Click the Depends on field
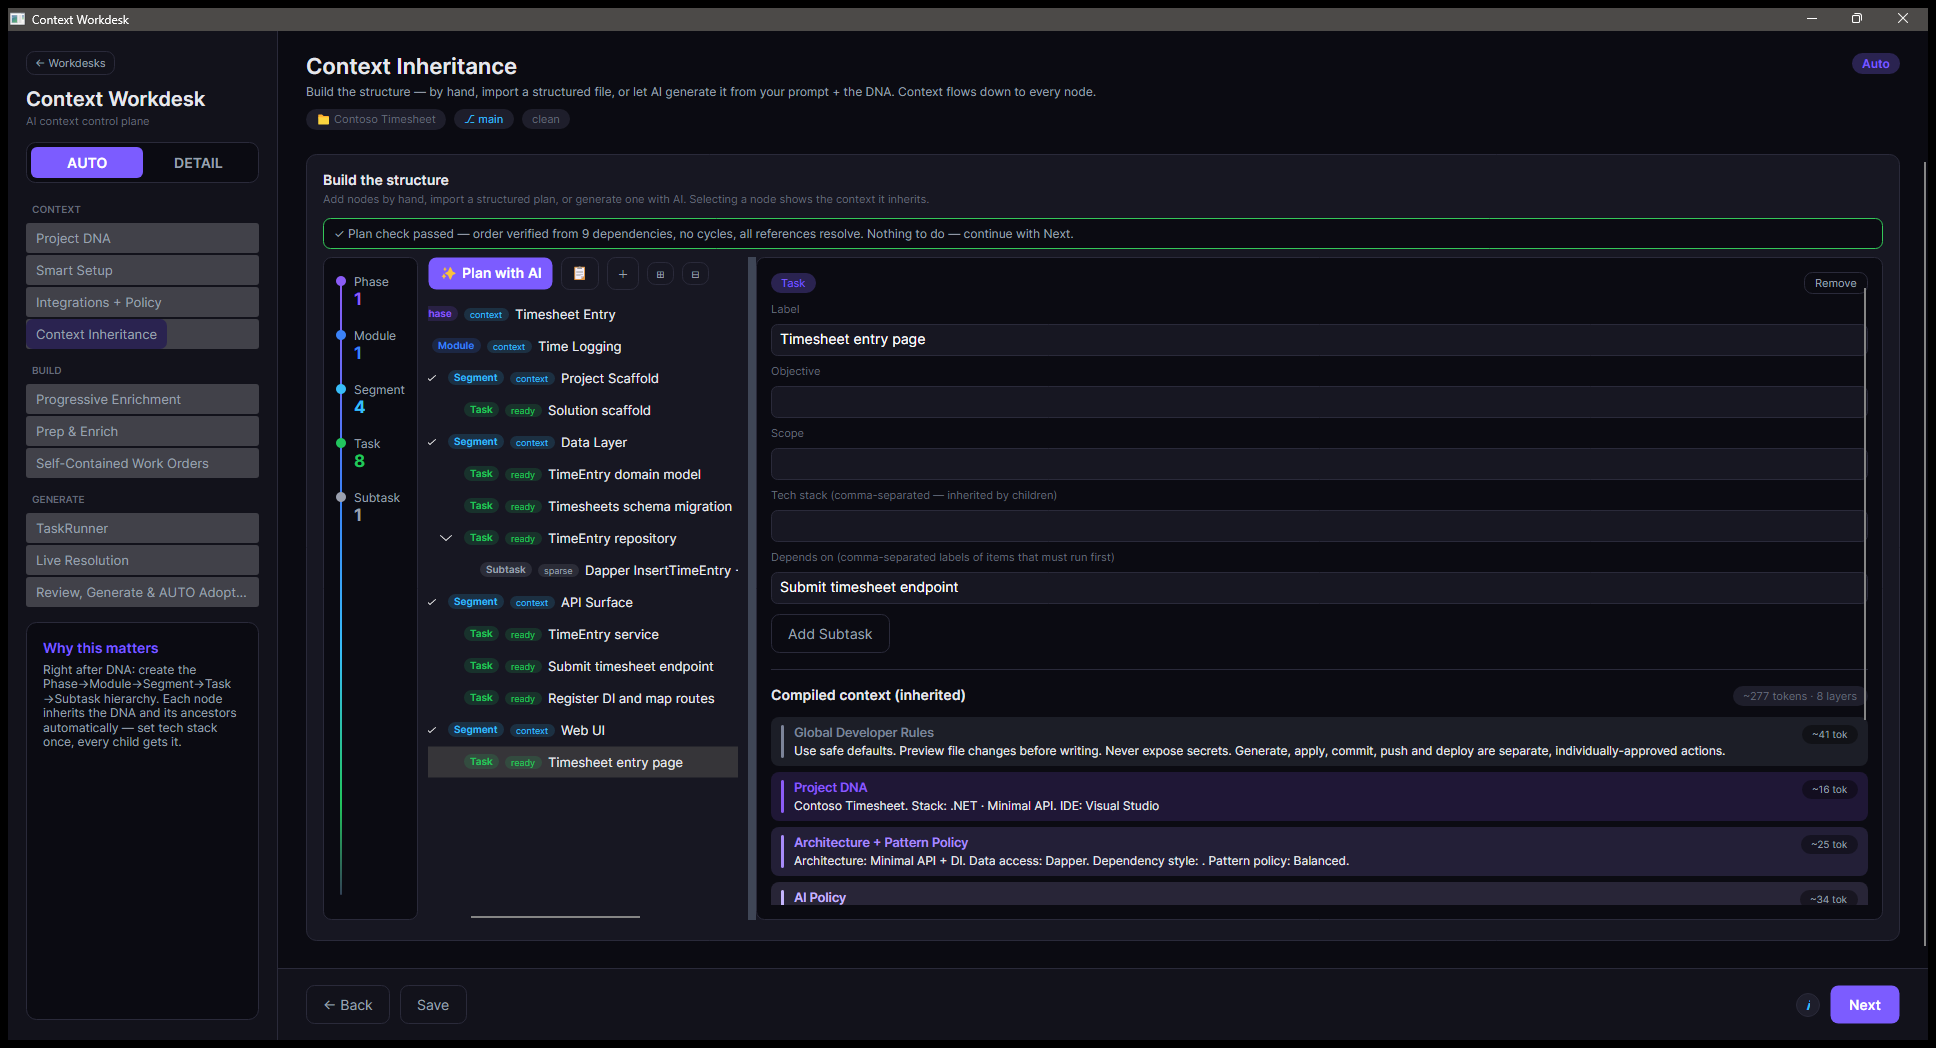1936x1048 pixels. [1317, 588]
